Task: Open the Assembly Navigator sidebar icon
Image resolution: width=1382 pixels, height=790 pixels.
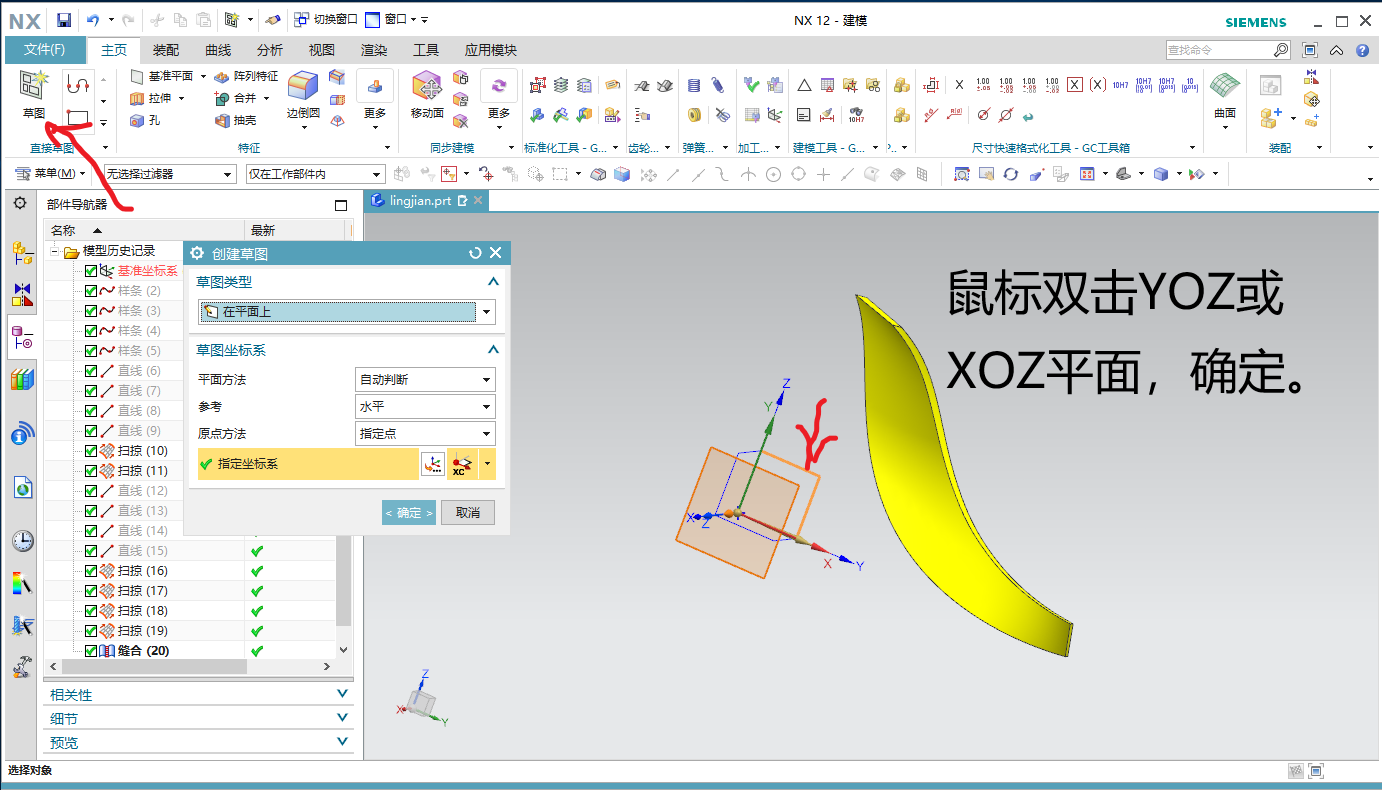Action: pyautogui.click(x=22, y=252)
